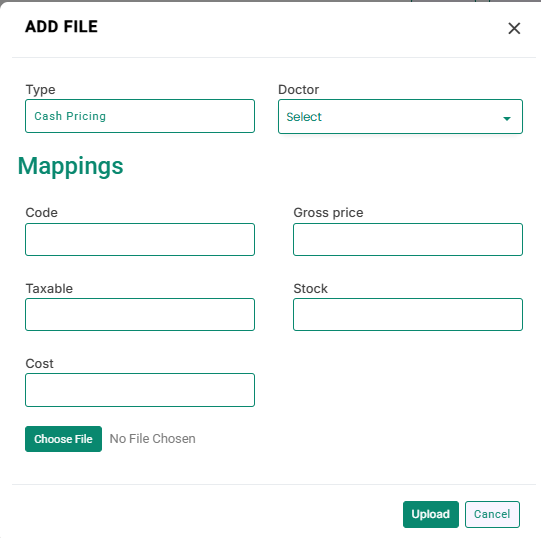
Task: Focus the Code mapping input box
Action: [x=140, y=239]
